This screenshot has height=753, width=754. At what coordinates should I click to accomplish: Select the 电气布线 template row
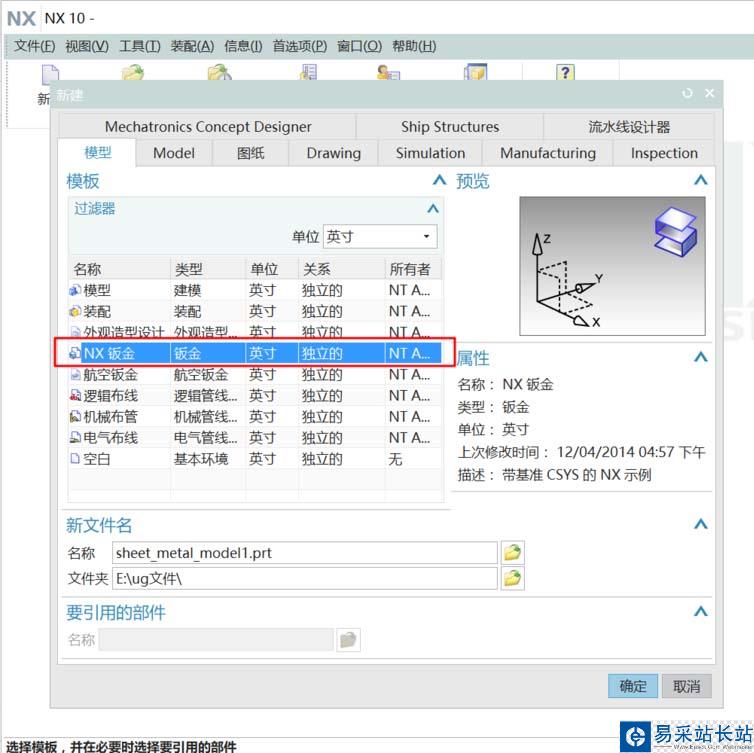(x=255, y=438)
